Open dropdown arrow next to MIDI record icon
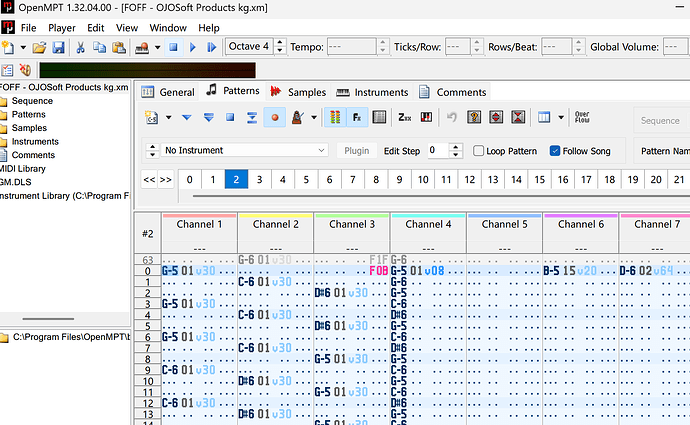The height and width of the screenshot is (425, 690). pos(157,47)
